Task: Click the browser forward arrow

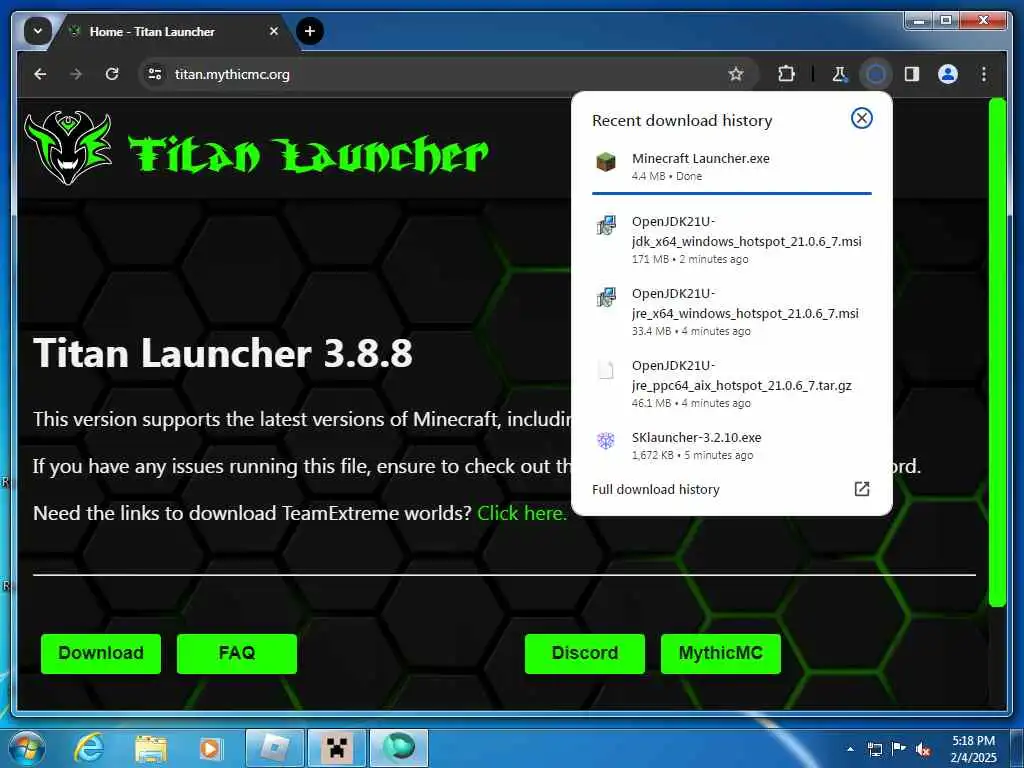Action: pyautogui.click(x=76, y=74)
